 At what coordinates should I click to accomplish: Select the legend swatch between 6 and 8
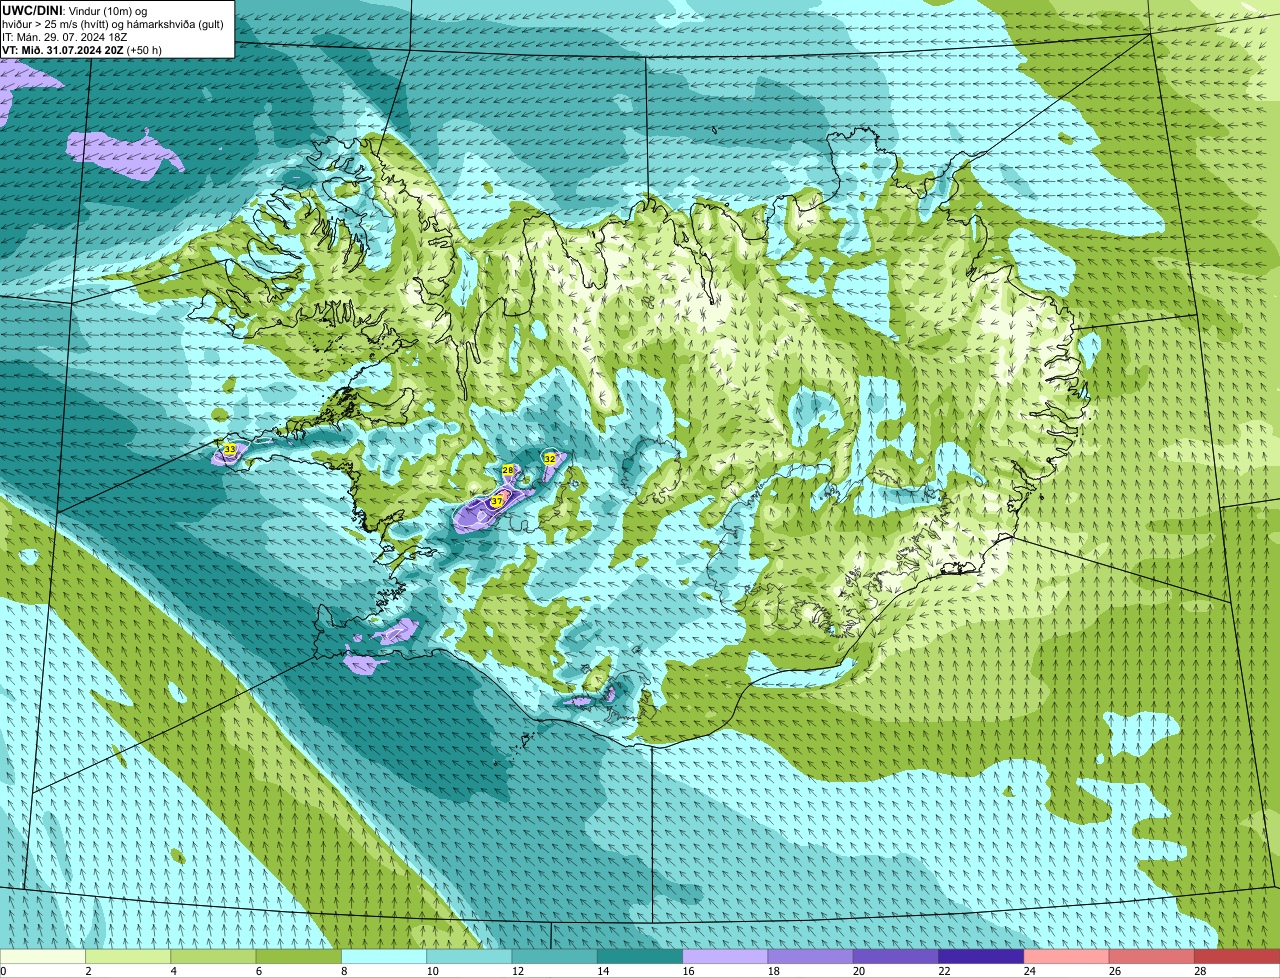(x=299, y=956)
